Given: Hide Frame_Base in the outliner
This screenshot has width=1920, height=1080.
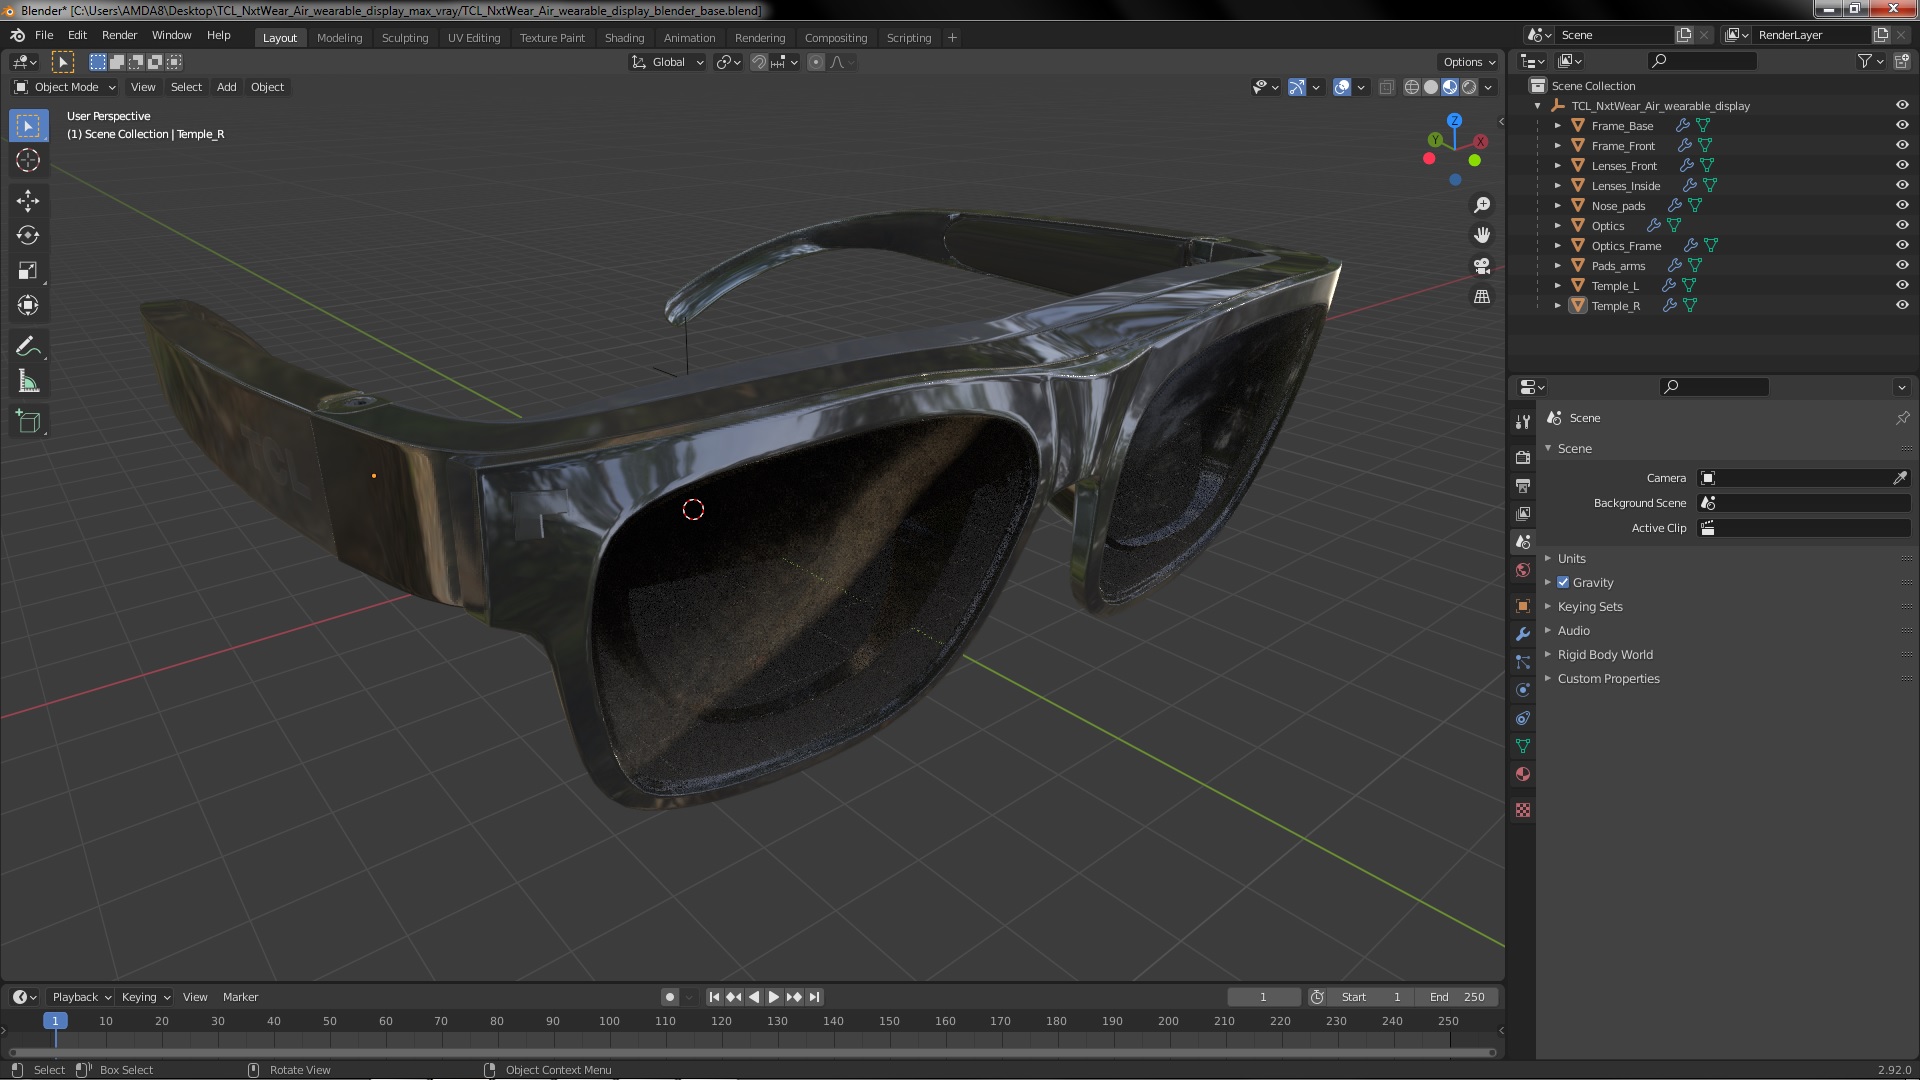Looking at the screenshot, I should 1902,125.
